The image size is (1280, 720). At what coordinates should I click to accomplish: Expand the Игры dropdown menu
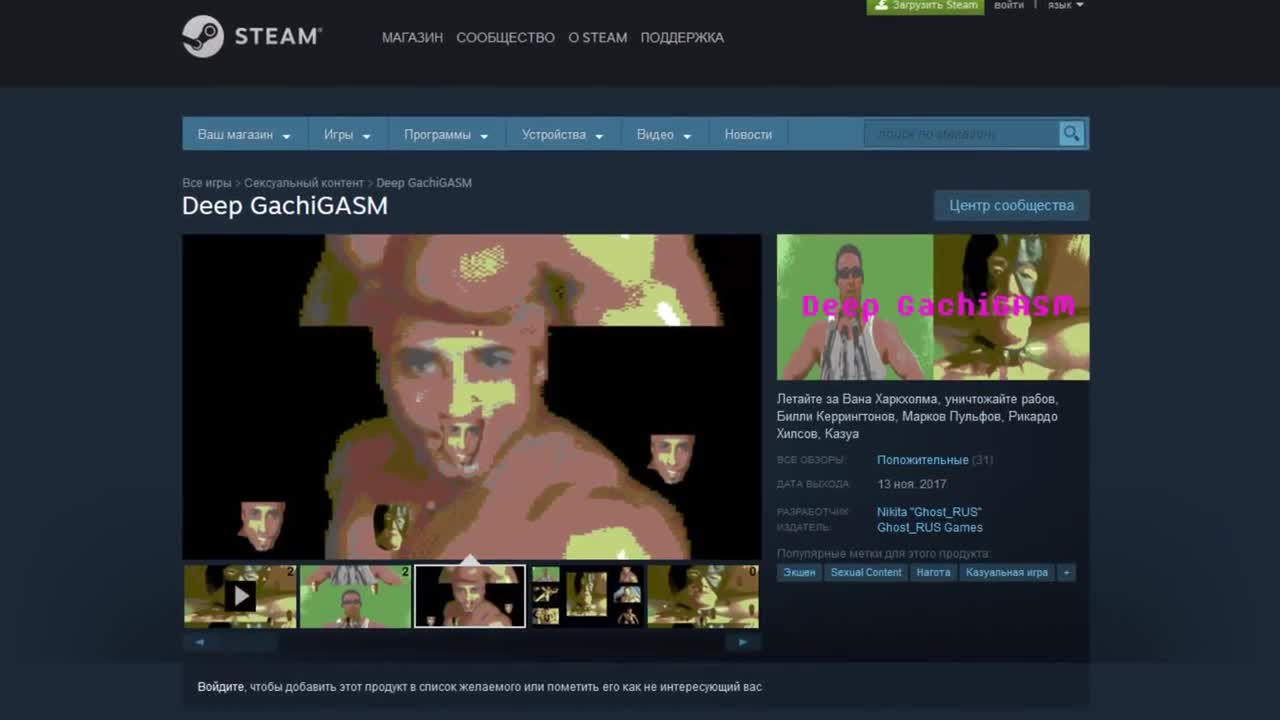click(347, 135)
